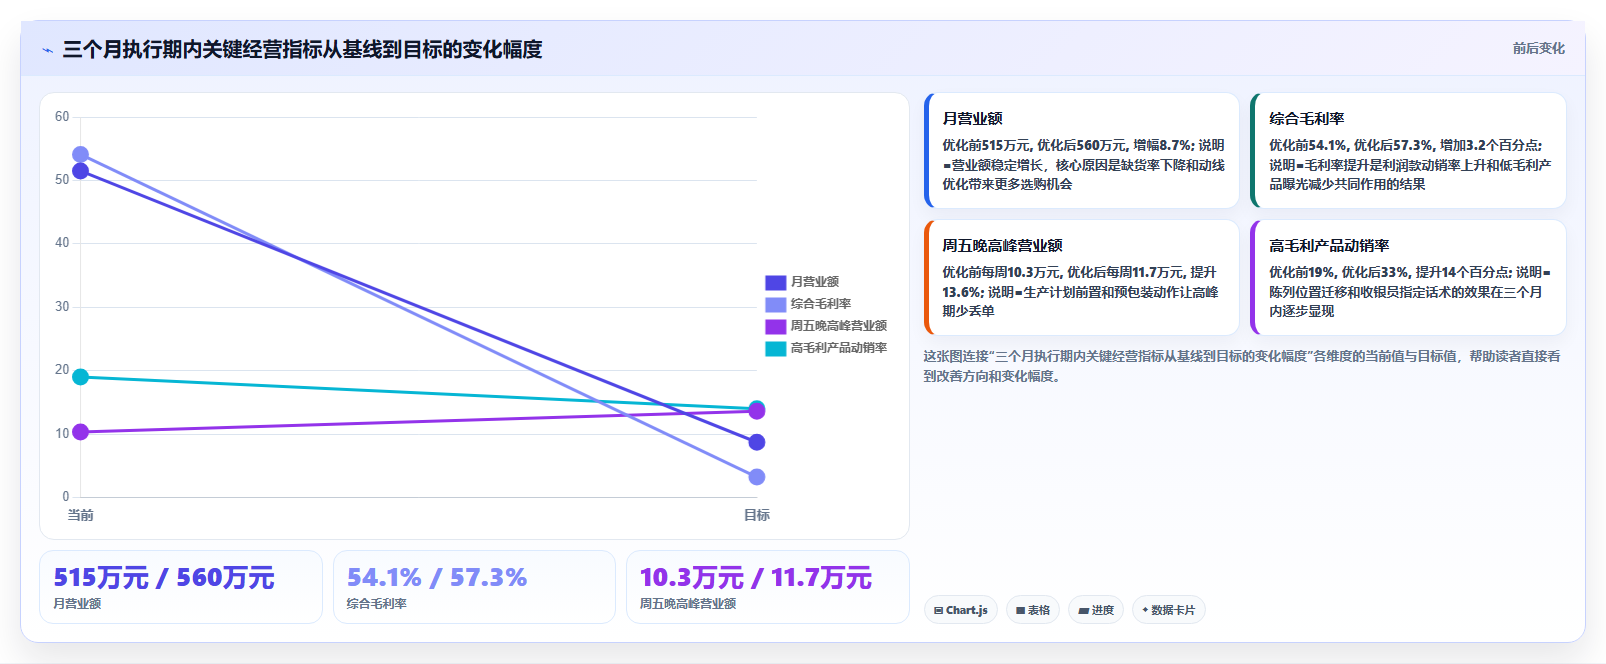The width and height of the screenshot is (1606, 664).
Task: Click 月营业额 data point at 当前
Action: [81, 171]
